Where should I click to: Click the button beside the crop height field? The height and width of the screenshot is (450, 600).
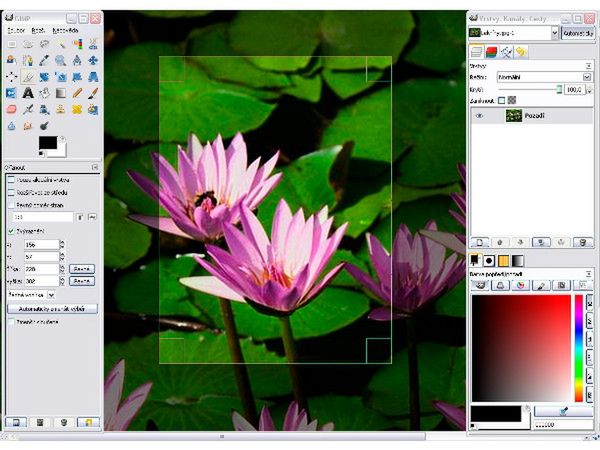coord(82,281)
